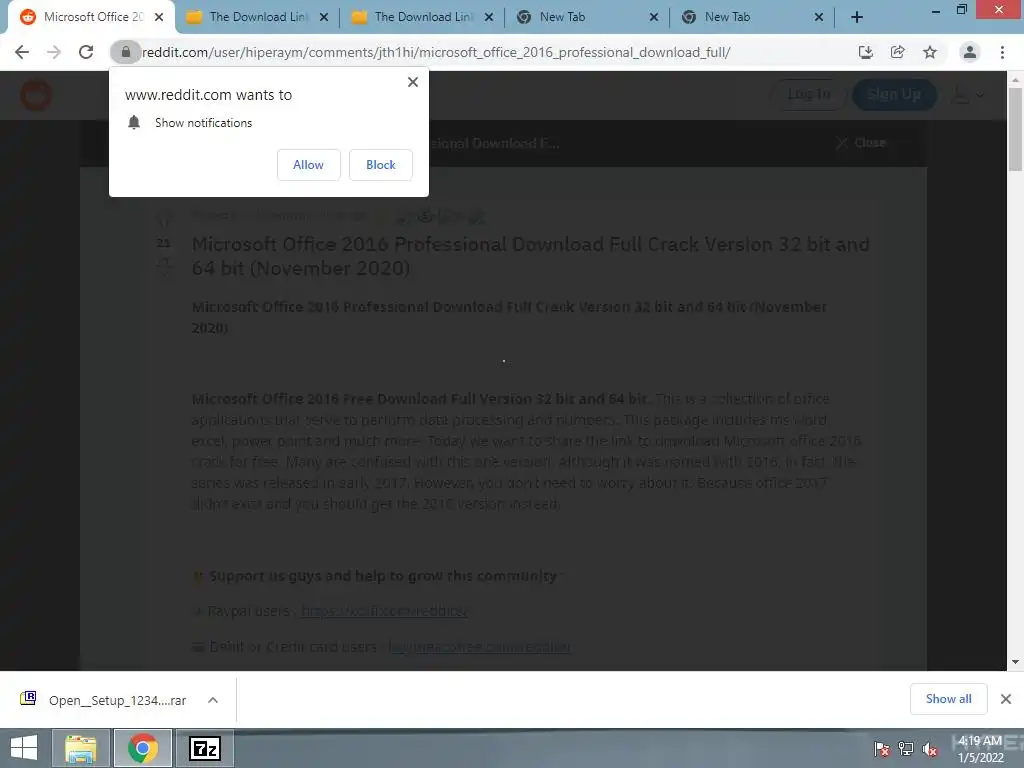
Task: Click the address bar URL
Action: 436,52
